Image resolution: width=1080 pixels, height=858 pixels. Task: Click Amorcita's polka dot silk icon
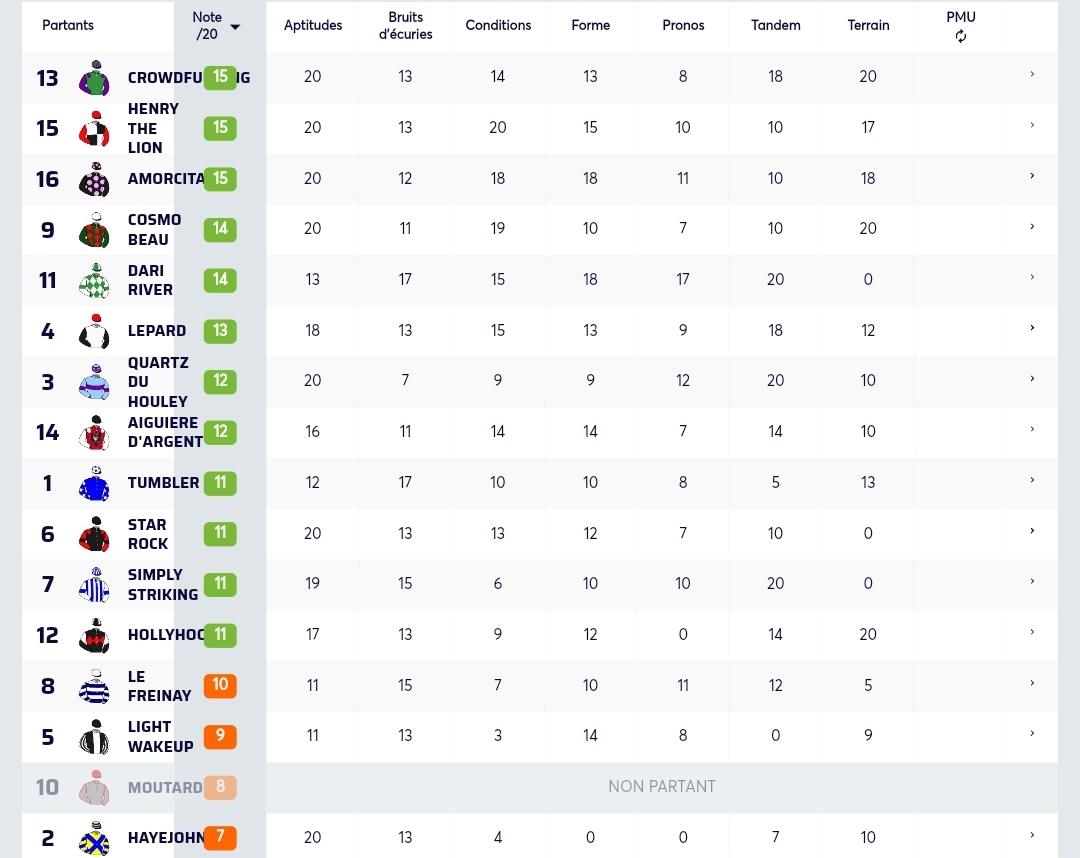[x=94, y=179]
